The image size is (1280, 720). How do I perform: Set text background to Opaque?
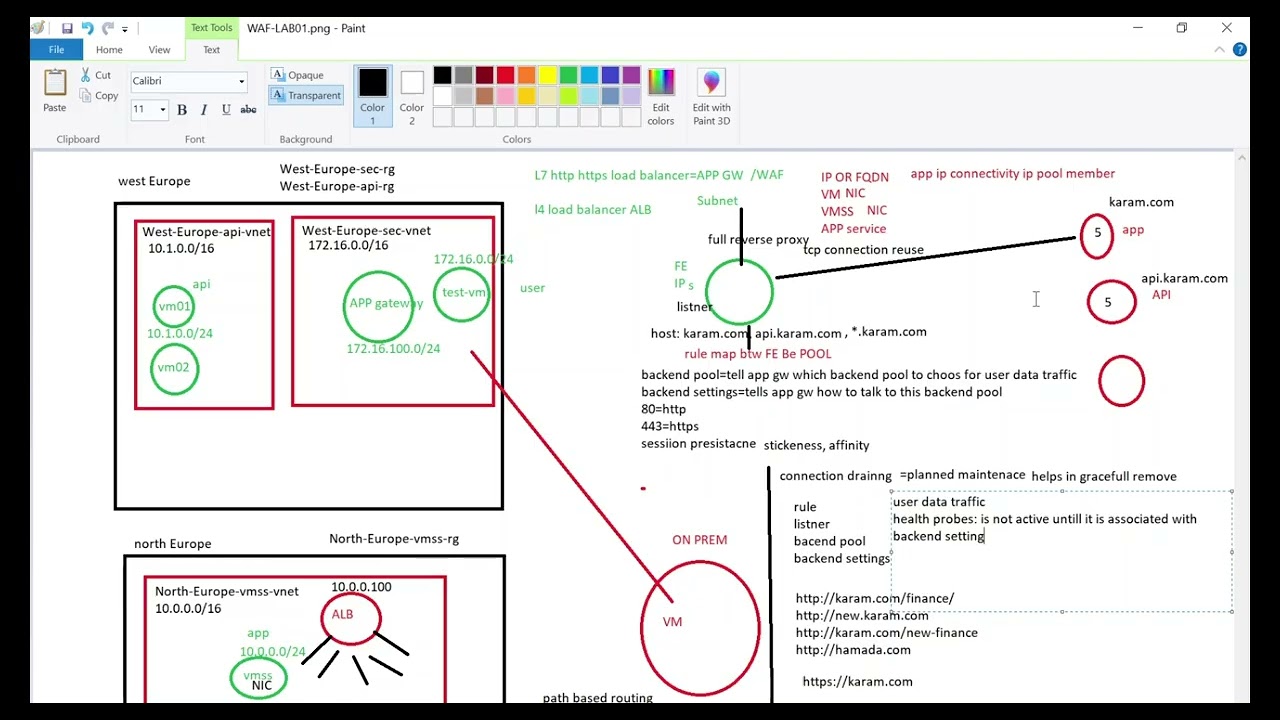298,75
